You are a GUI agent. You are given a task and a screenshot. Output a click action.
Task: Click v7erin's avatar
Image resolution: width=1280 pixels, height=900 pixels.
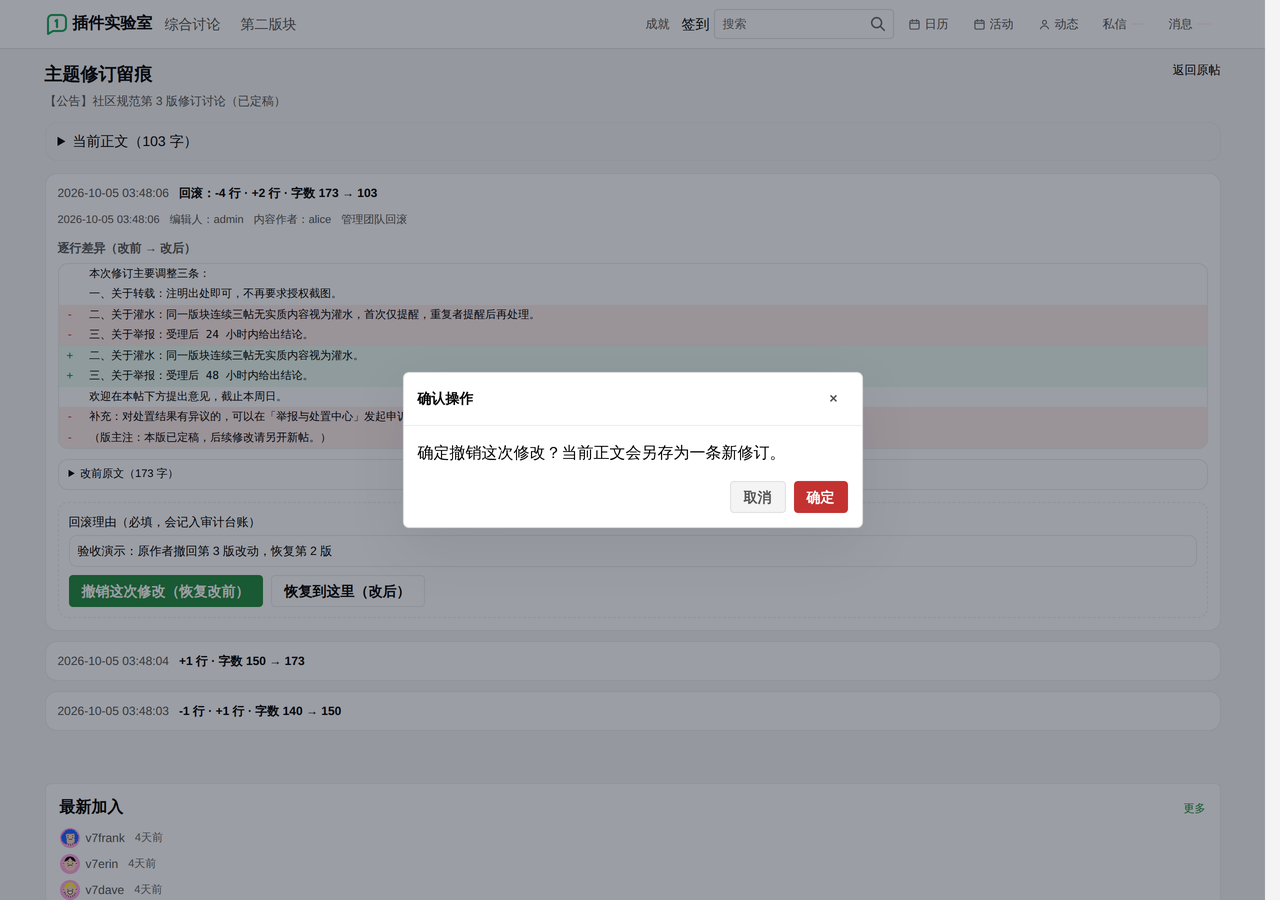(70, 864)
